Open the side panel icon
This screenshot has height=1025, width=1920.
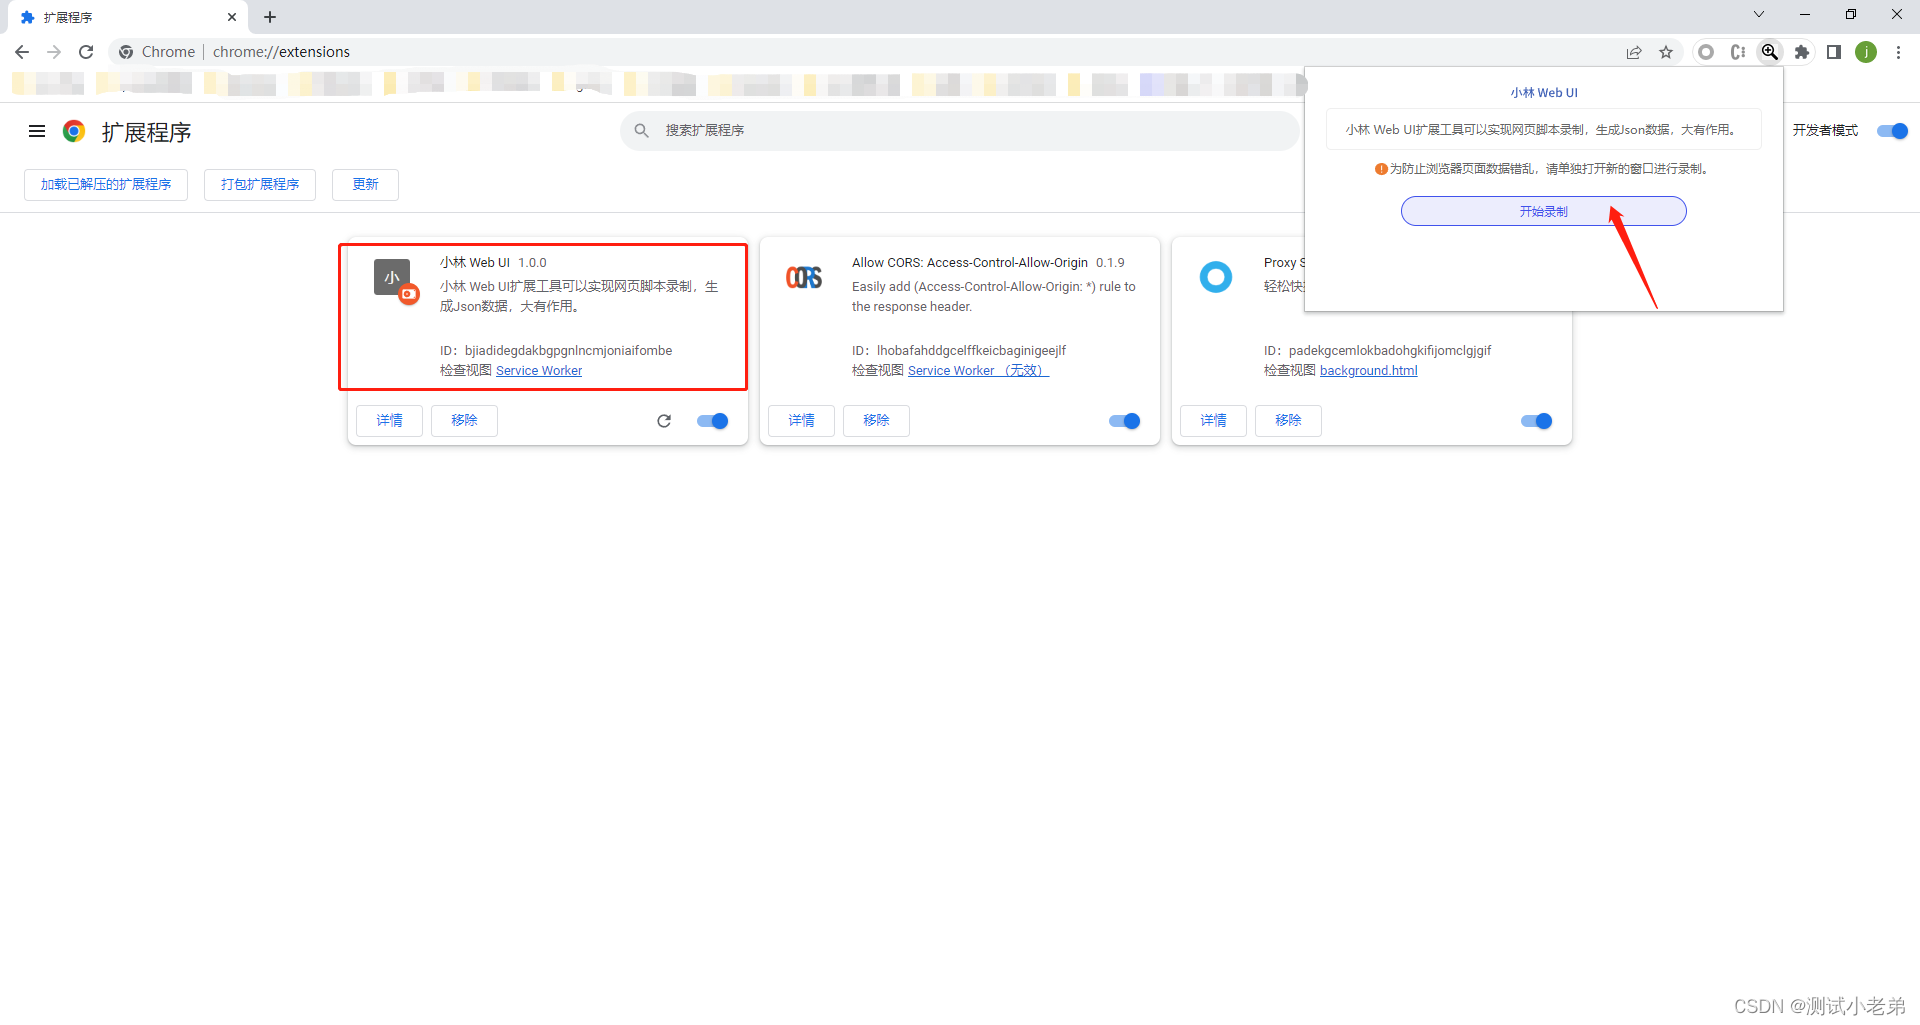click(1834, 52)
